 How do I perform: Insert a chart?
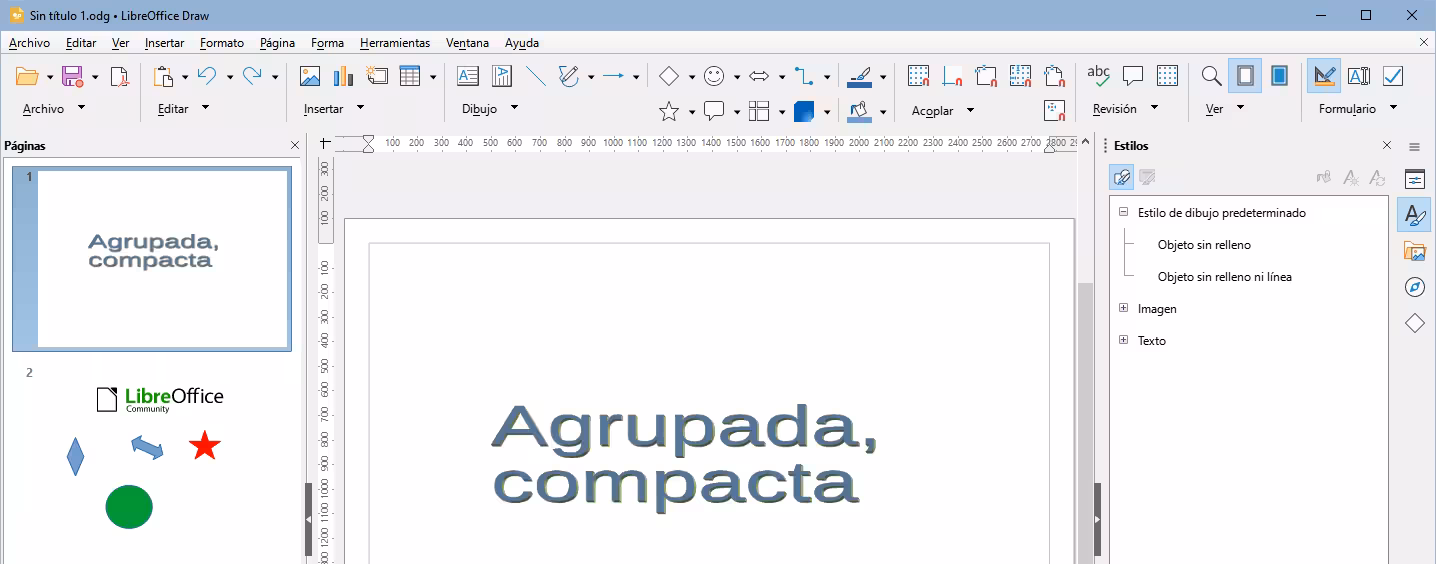343,76
